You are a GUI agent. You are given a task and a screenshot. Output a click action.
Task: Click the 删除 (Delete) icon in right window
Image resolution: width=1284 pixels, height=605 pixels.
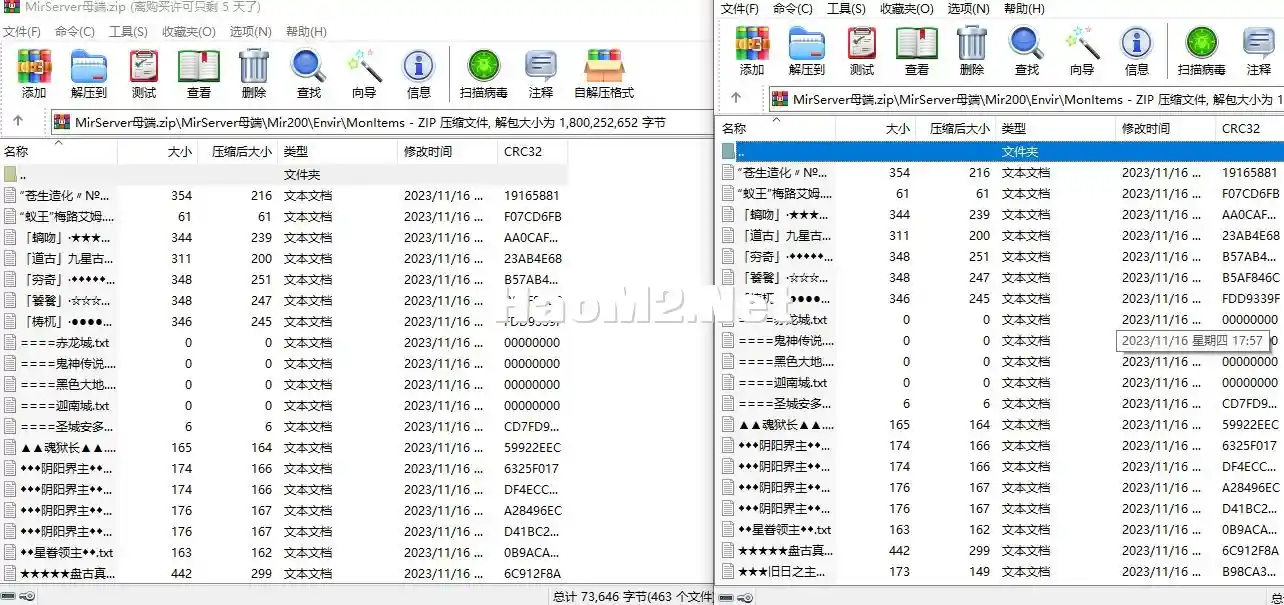972,51
